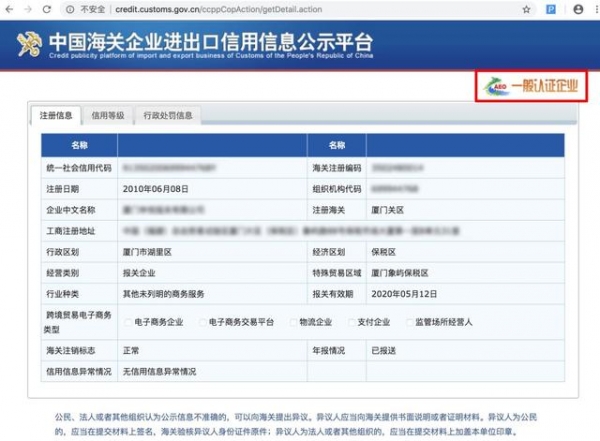Select the 电子商务交易平台 radio option
Image resolution: width=600 pixels, height=441 pixels.
point(202,322)
